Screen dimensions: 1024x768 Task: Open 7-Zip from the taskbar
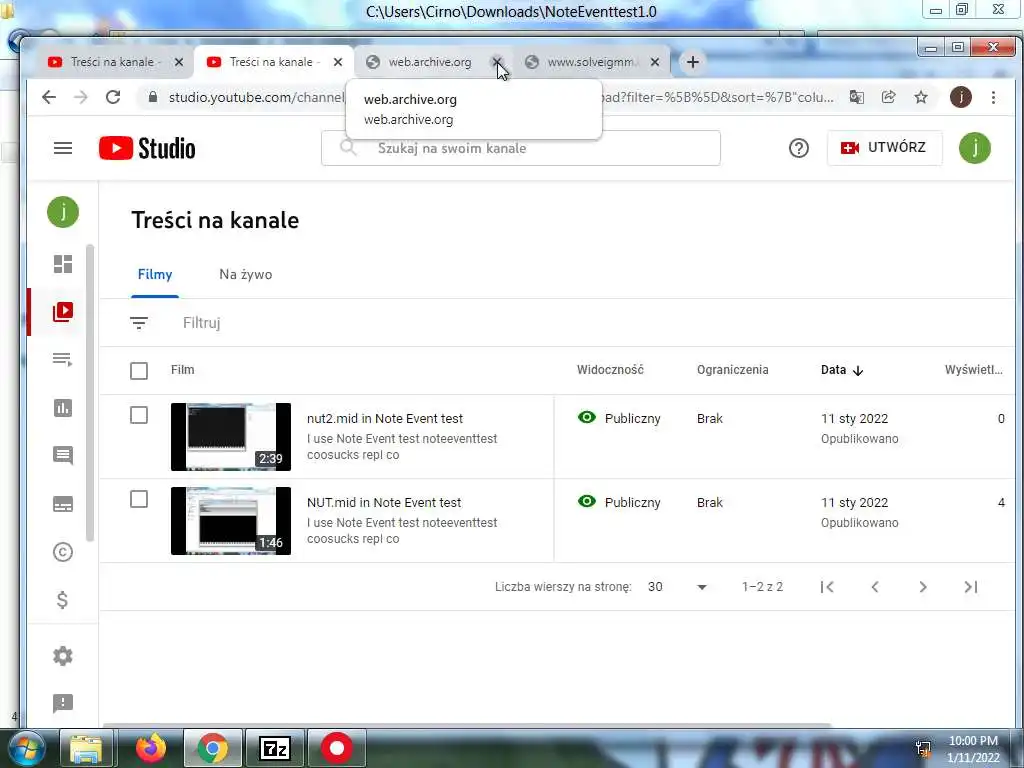pyautogui.click(x=275, y=748)
